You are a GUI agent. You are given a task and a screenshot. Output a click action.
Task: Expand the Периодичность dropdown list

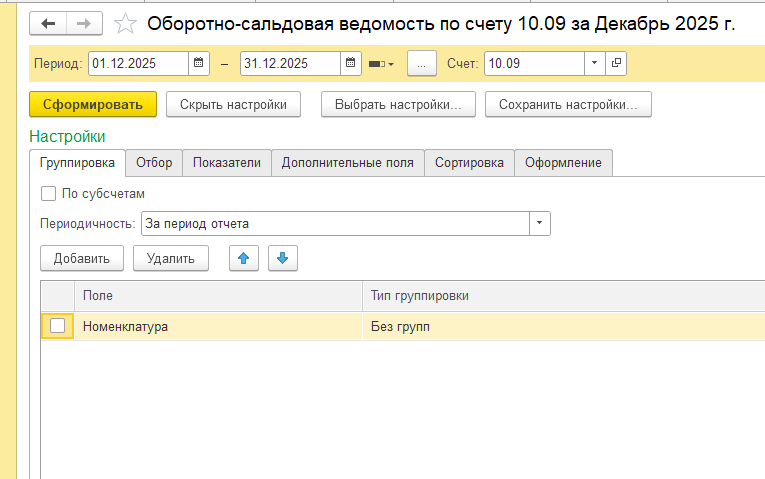pos(540,223)
